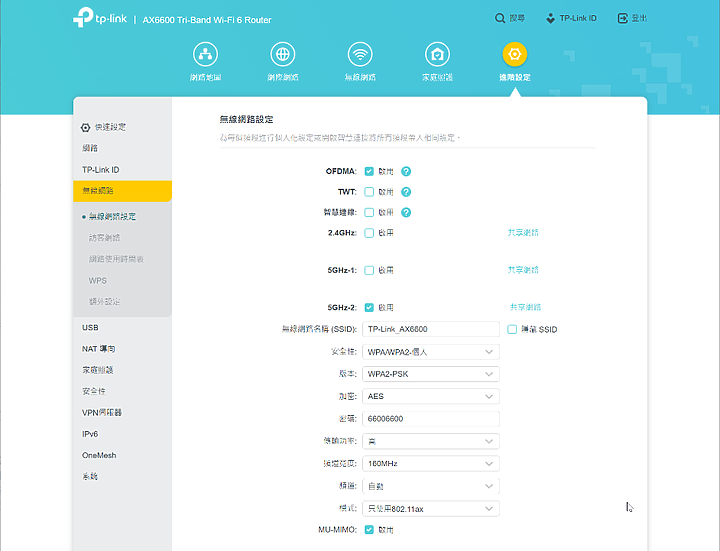Image resolution: width=720 pixels, height=551 pixels.
Task: Click the search magnifier icon in header
Action: [x=500, y=18]
